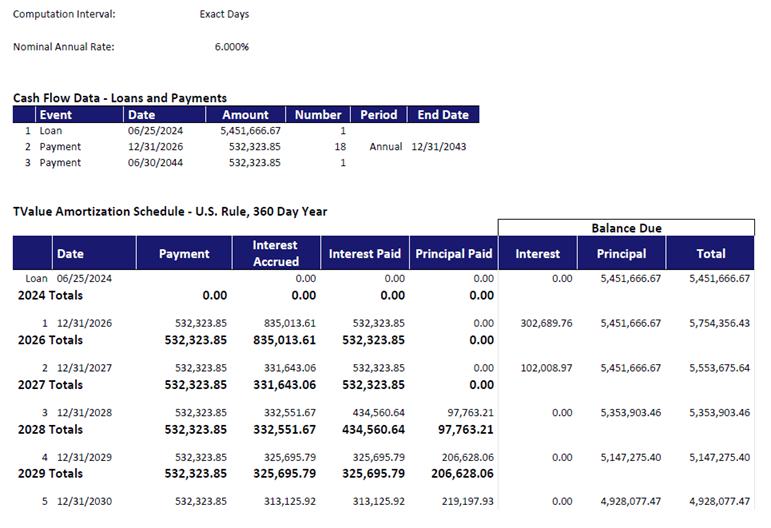
Task: Select the 5,754,356.43 total balance cell
Action: coord(719,324)
